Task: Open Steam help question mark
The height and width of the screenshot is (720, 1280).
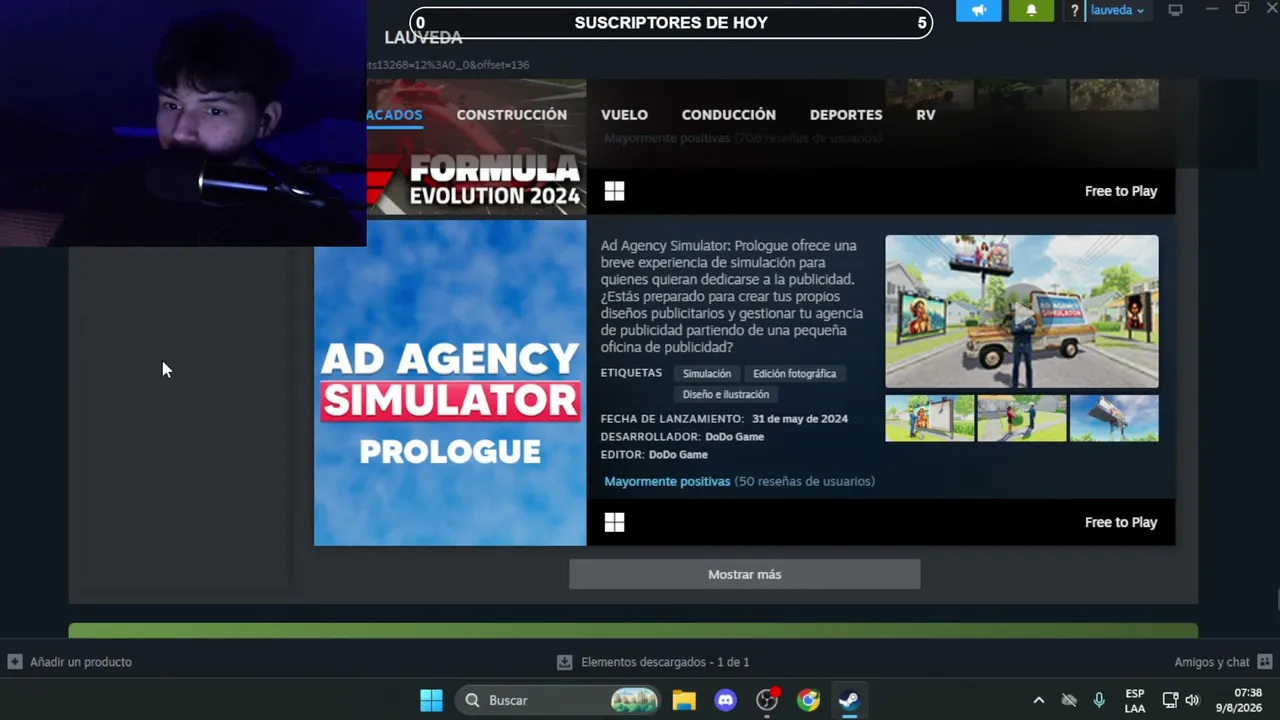Action: [x=1075, y=11]
